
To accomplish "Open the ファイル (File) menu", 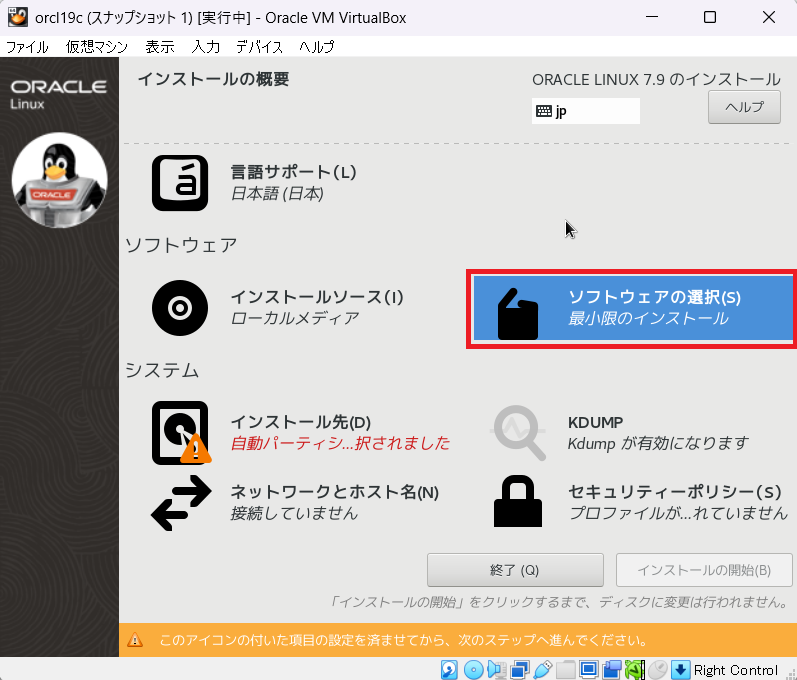I will [27, 47].
